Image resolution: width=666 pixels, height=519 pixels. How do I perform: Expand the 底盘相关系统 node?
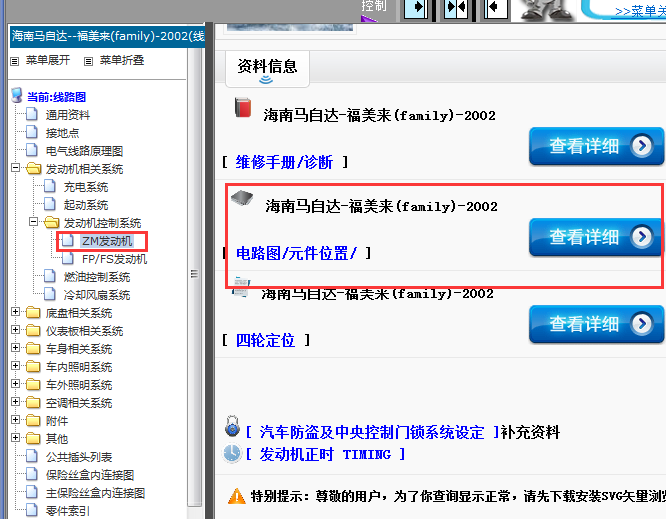point(15,312)
